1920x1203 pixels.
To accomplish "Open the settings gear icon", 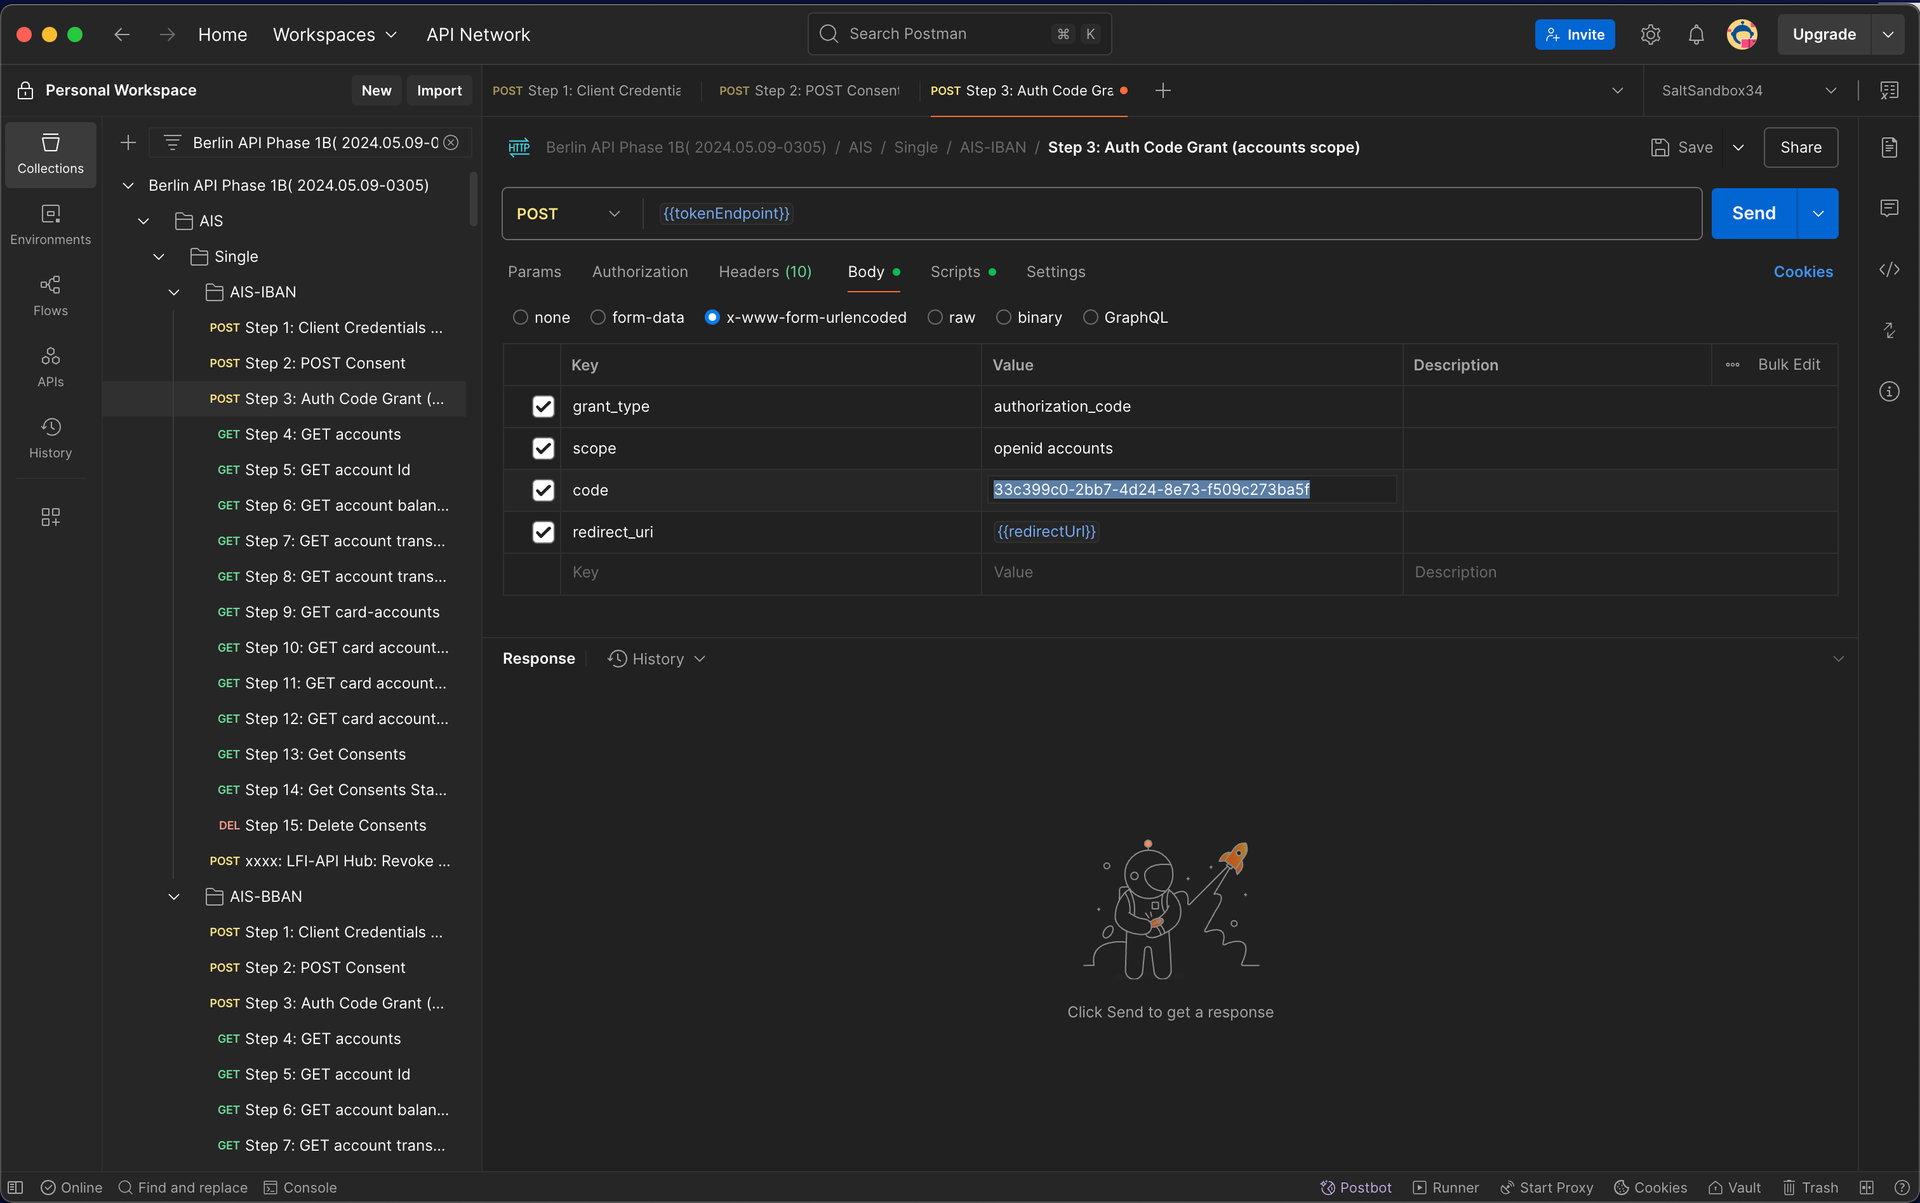I will click(x=1650, y=34).
